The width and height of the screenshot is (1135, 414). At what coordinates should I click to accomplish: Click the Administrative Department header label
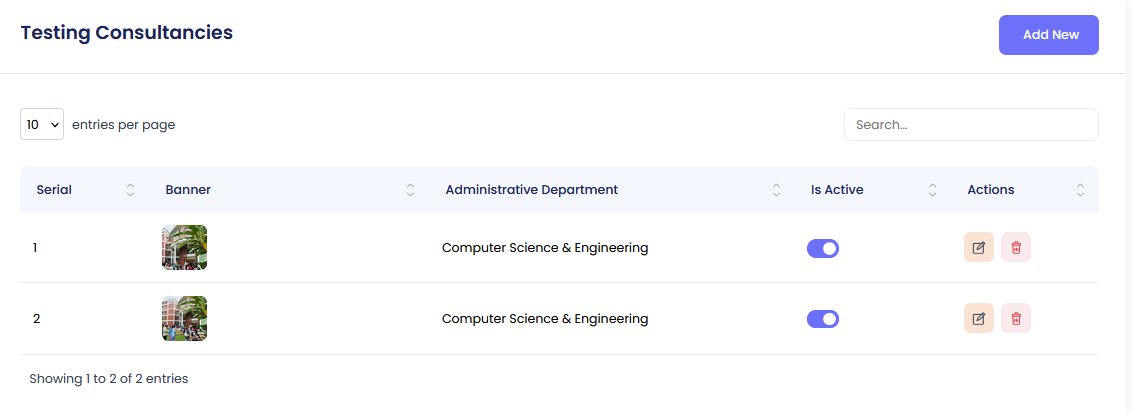pyautogui.click(x=532, y=190)
